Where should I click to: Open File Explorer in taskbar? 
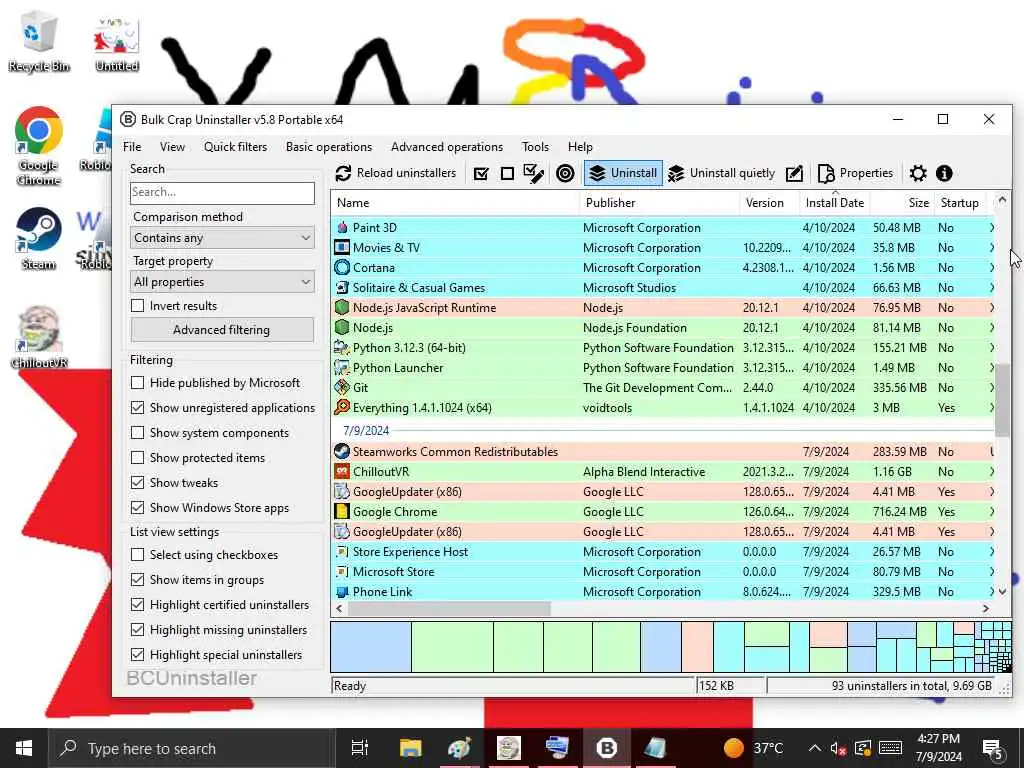click(411, 748)
